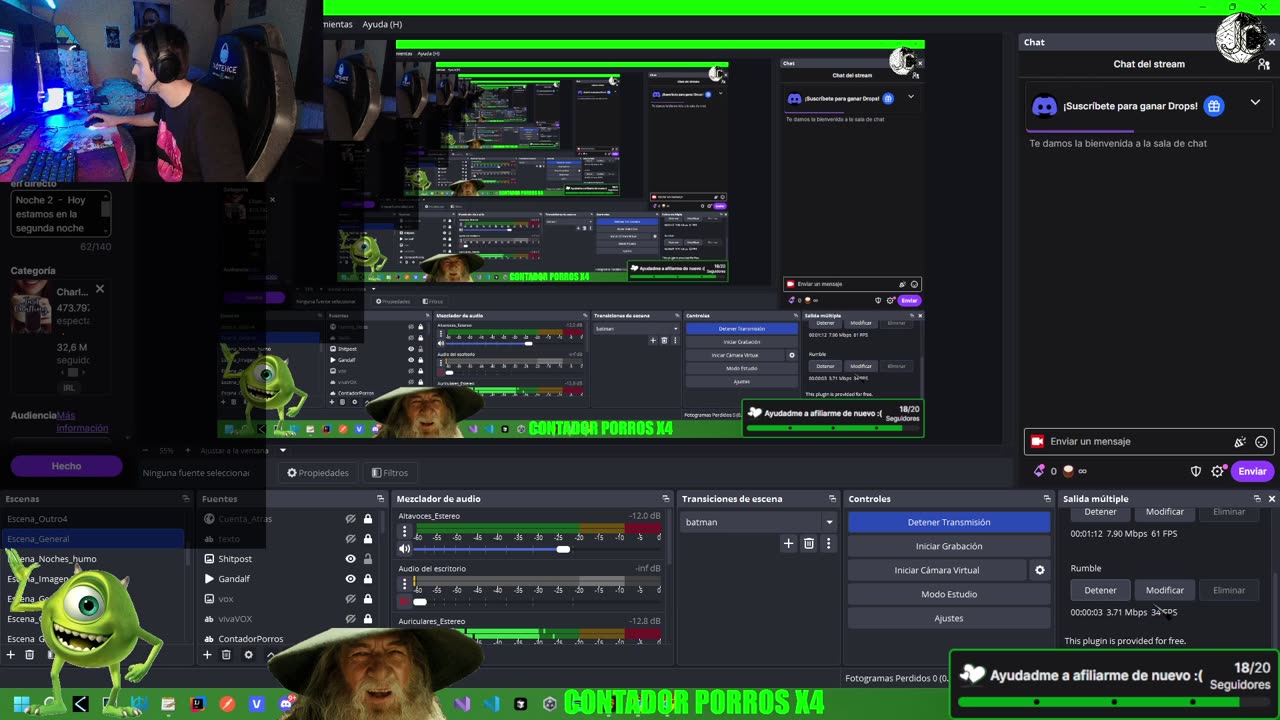Screen dimensions: 1280x720
Task: Open source properties gear in Fuentes toolbar
Action: (x=248, y=655)
